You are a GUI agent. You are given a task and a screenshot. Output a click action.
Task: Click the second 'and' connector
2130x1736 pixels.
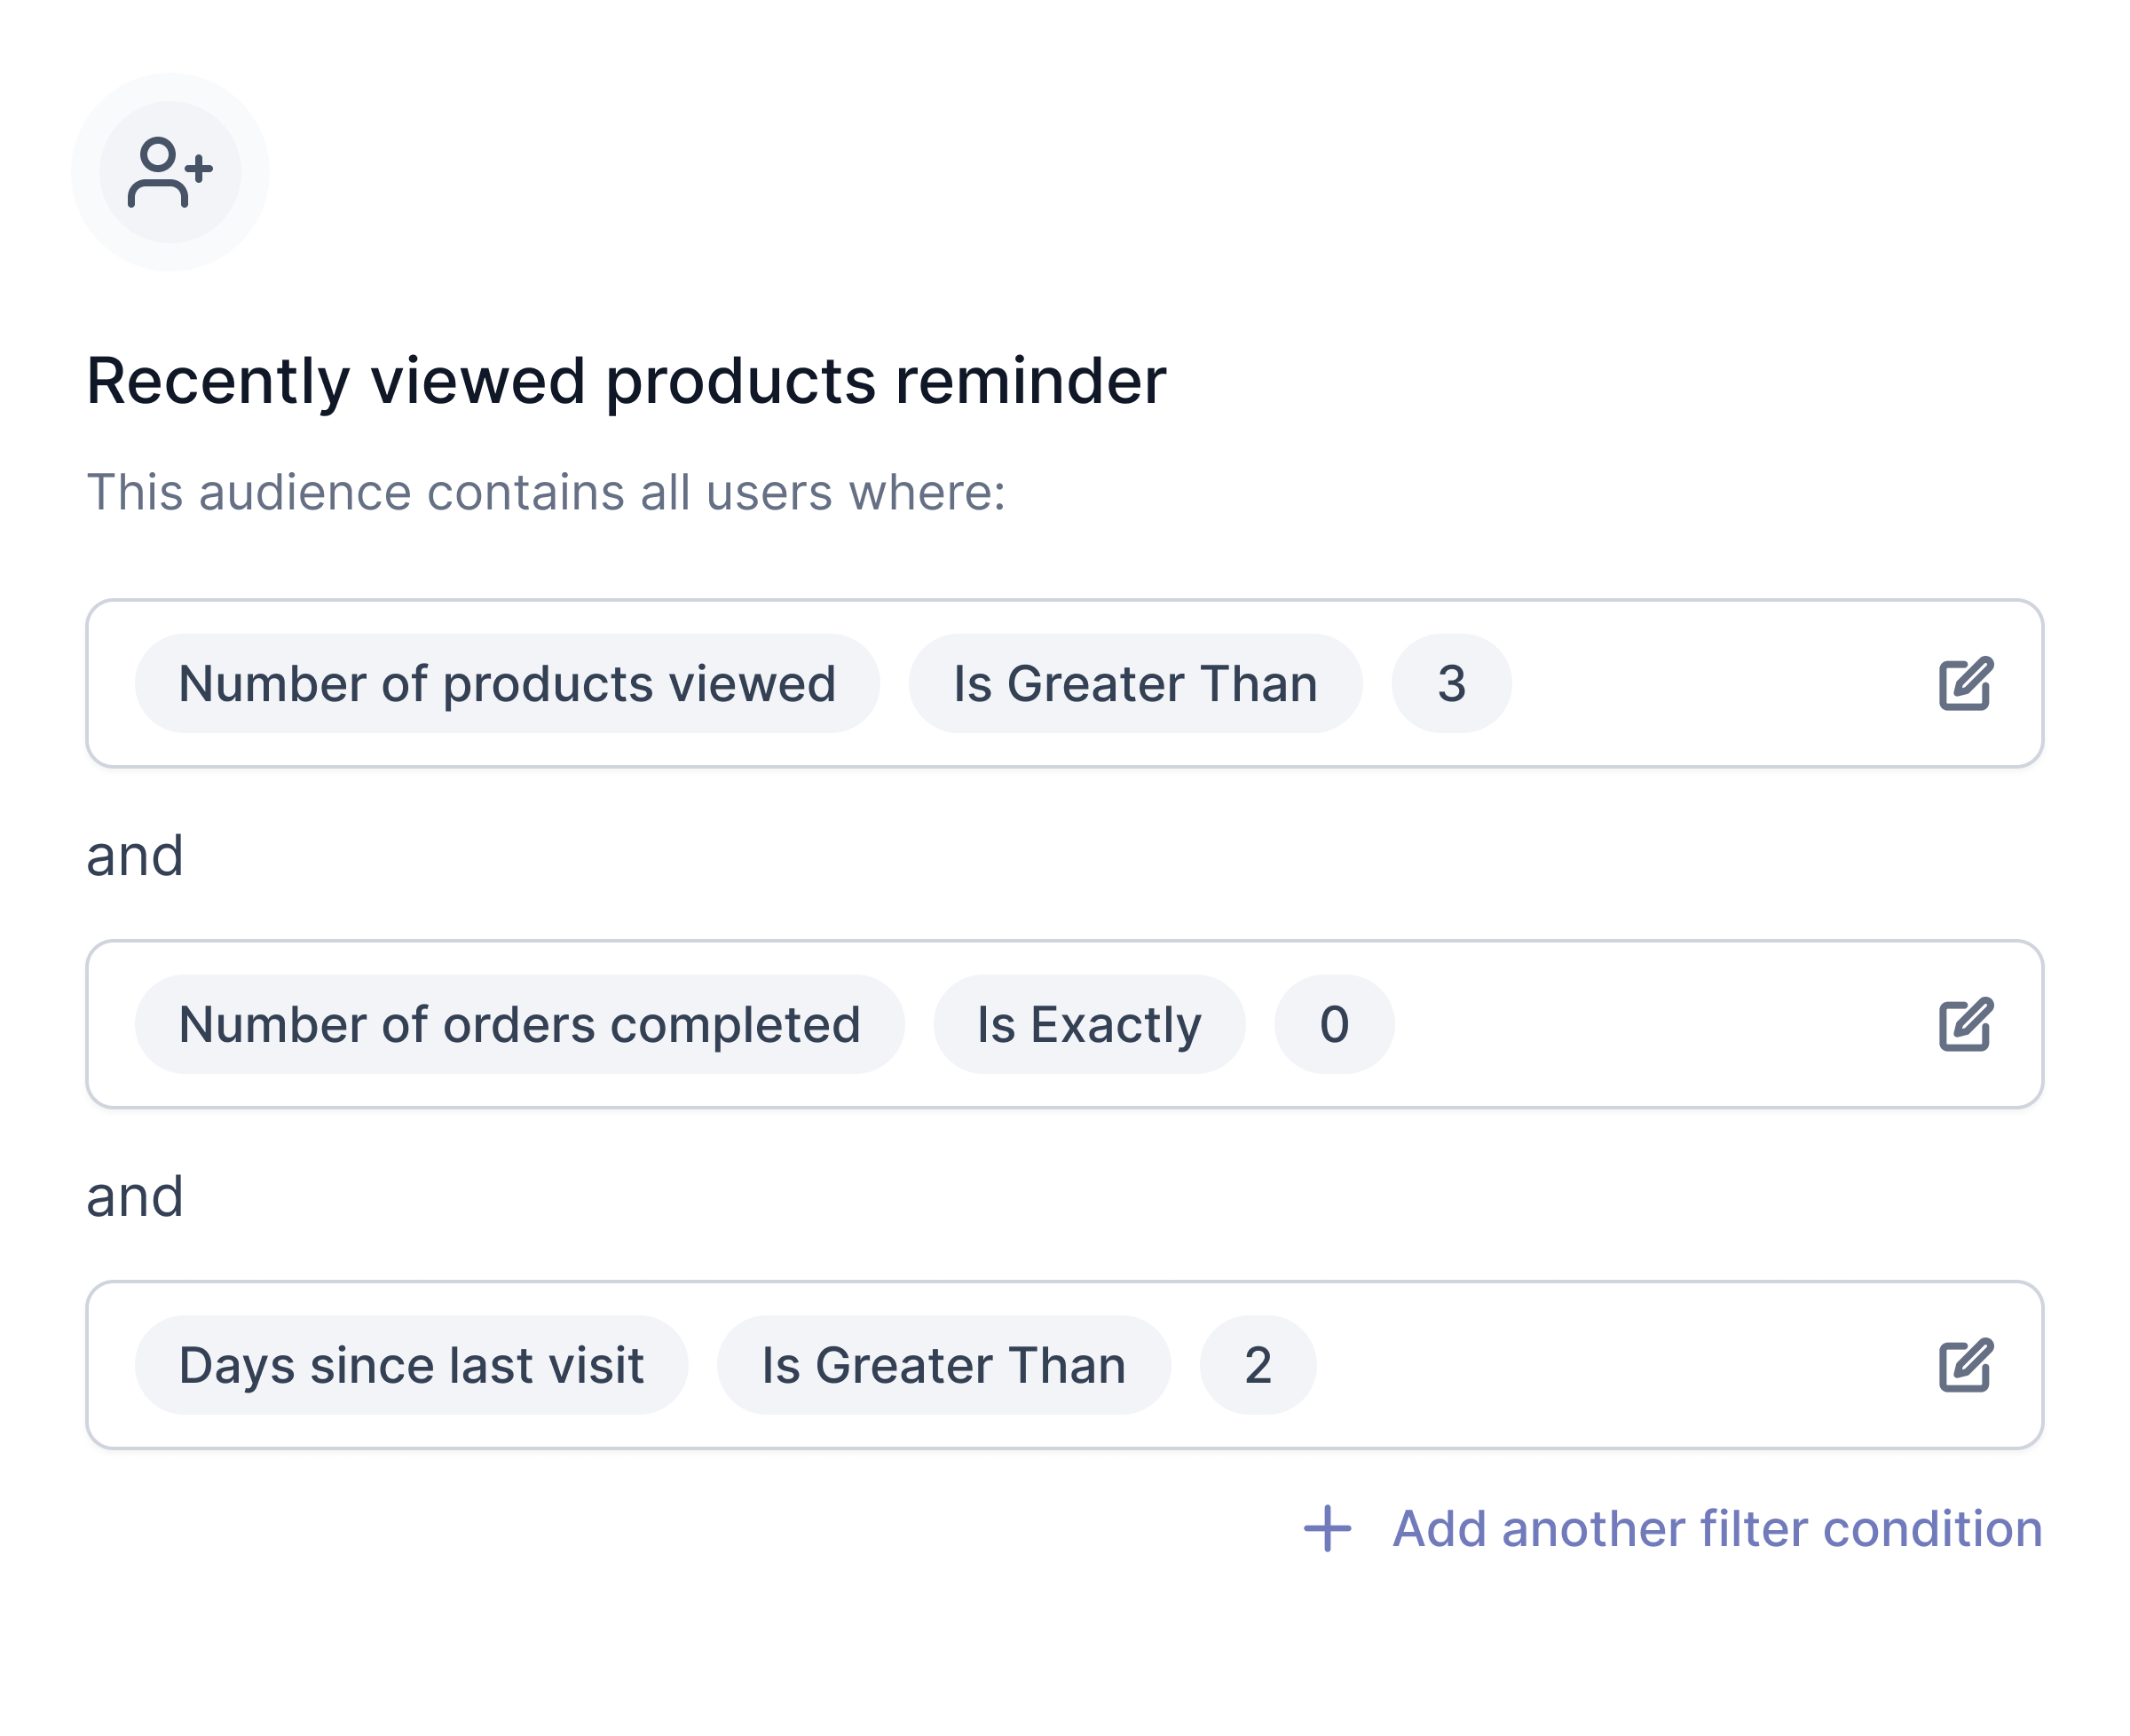tap(135, 1196)
